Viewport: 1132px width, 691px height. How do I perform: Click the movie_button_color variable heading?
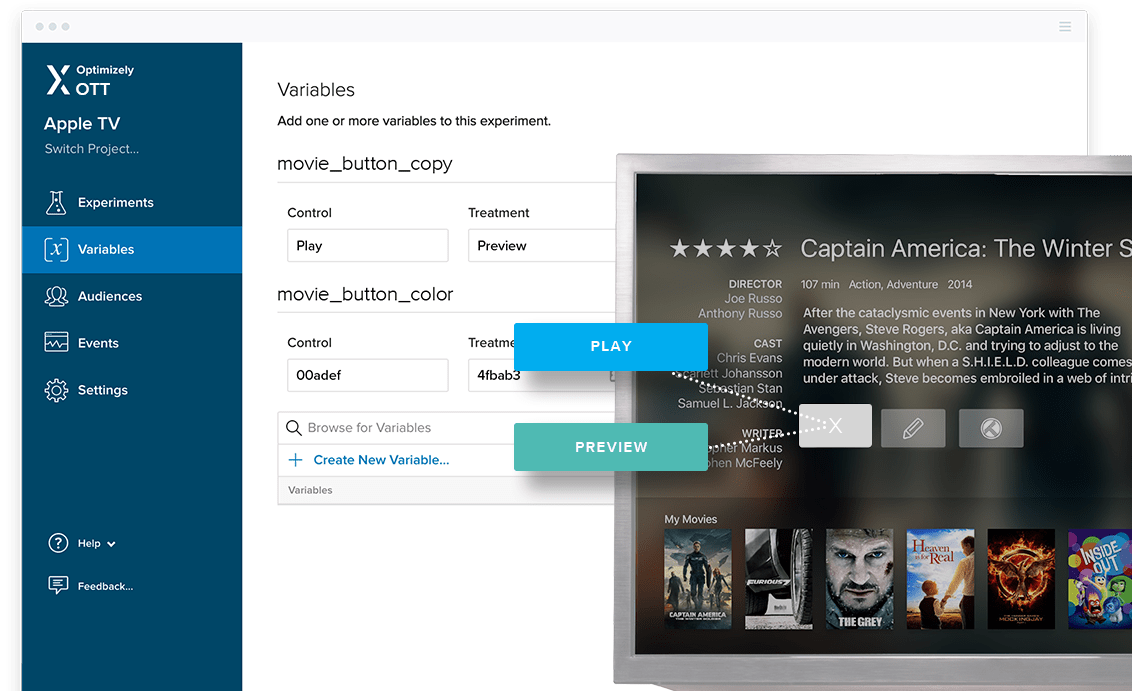(365, 295)
